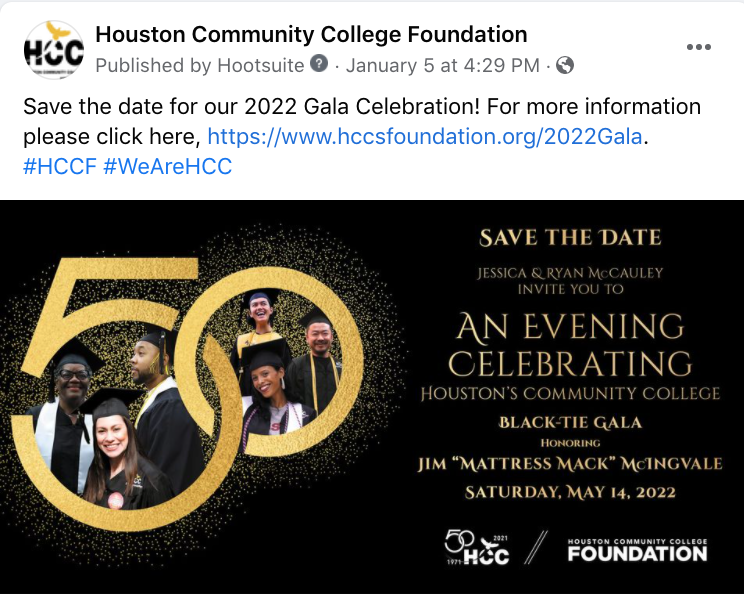Open the hccsfoundation.org/2022Gala link
The image size is (744, 596).
click(x=425, y=137)
